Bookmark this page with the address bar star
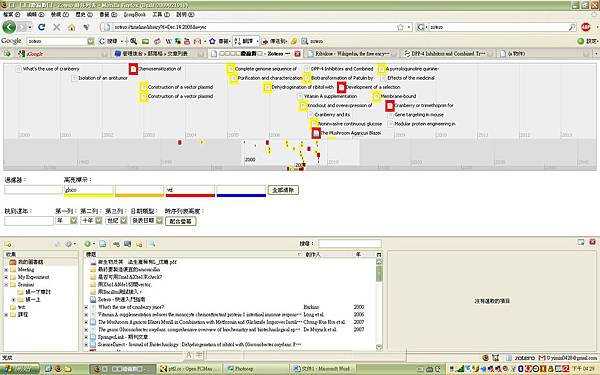Viewport: 600px width, 375px height. (400, 27)
